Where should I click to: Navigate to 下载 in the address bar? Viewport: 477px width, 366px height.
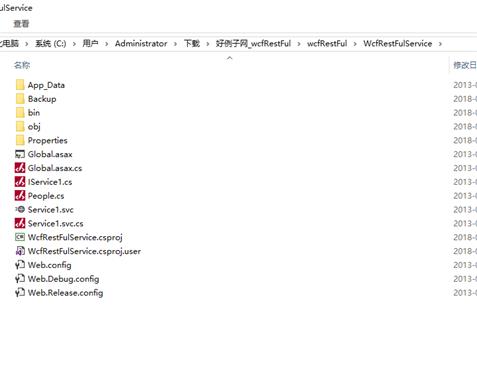pyautogui.click(x=192, y=43)
